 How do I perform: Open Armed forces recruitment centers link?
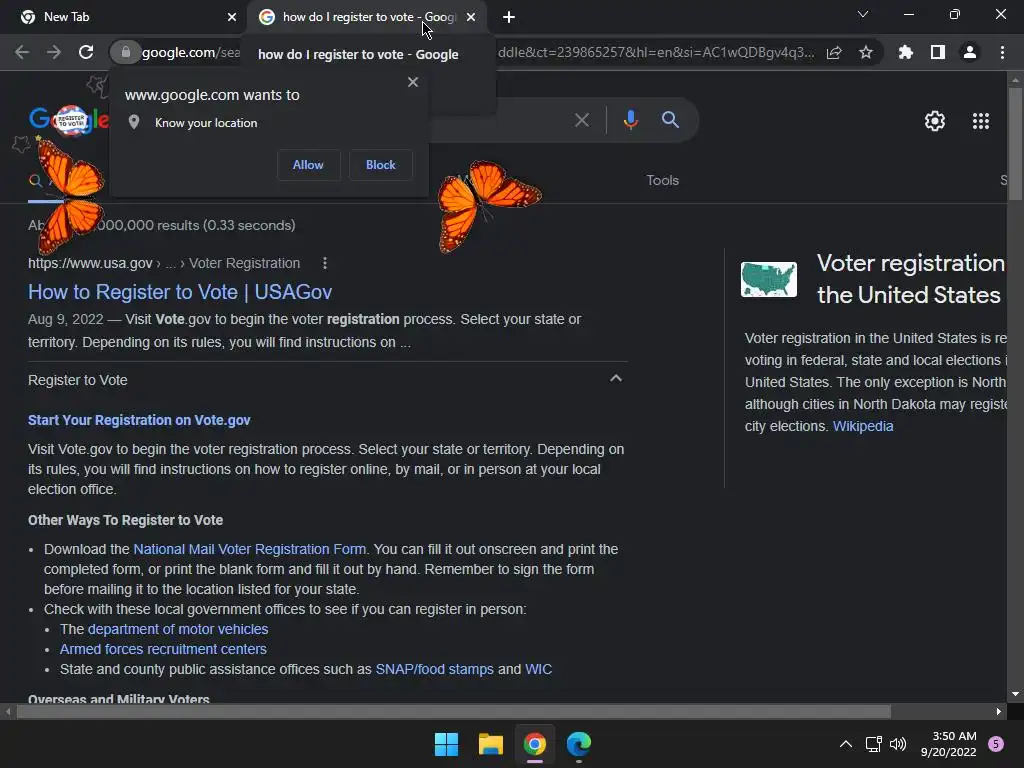163,649
